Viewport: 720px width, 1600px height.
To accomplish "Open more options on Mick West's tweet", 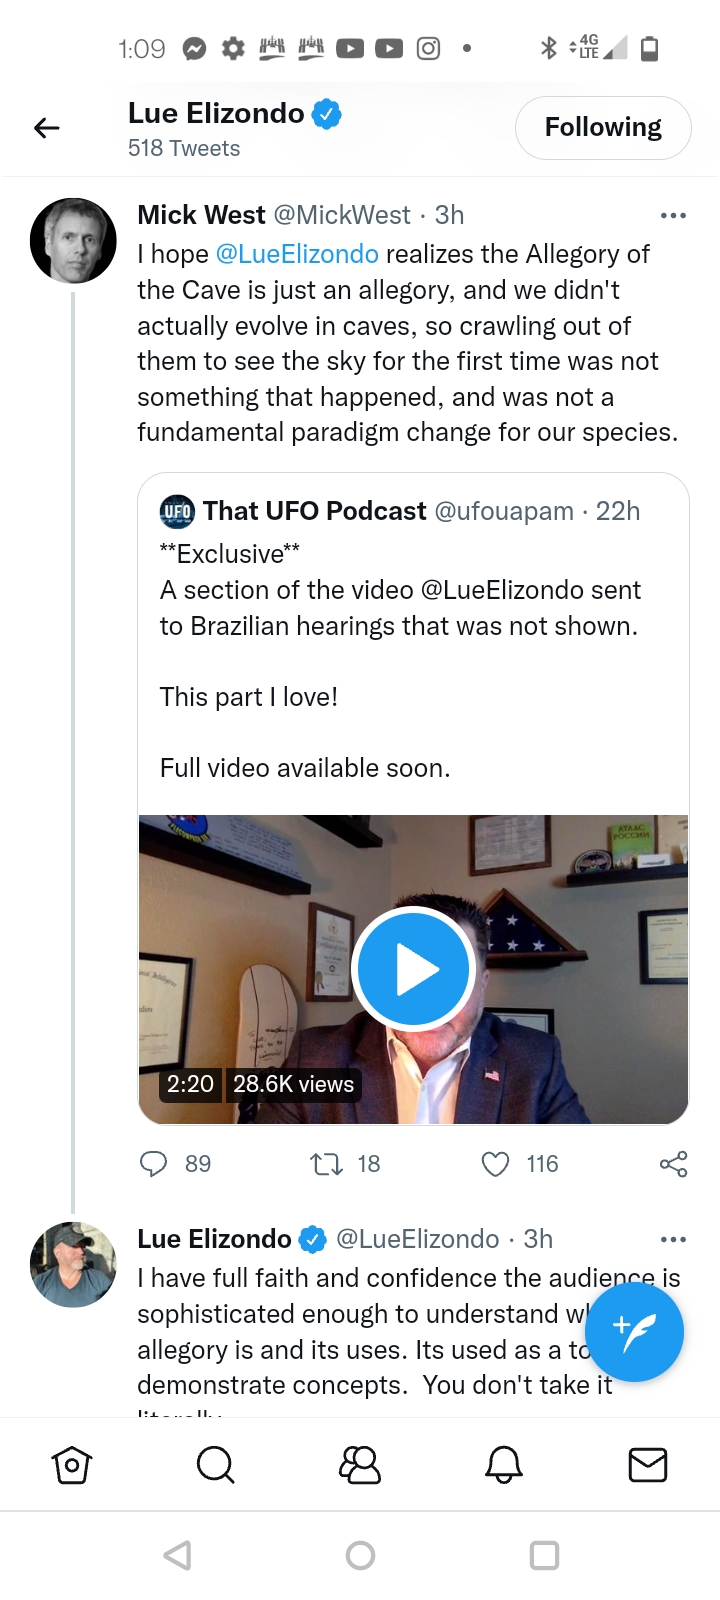I will click(673, 215).
